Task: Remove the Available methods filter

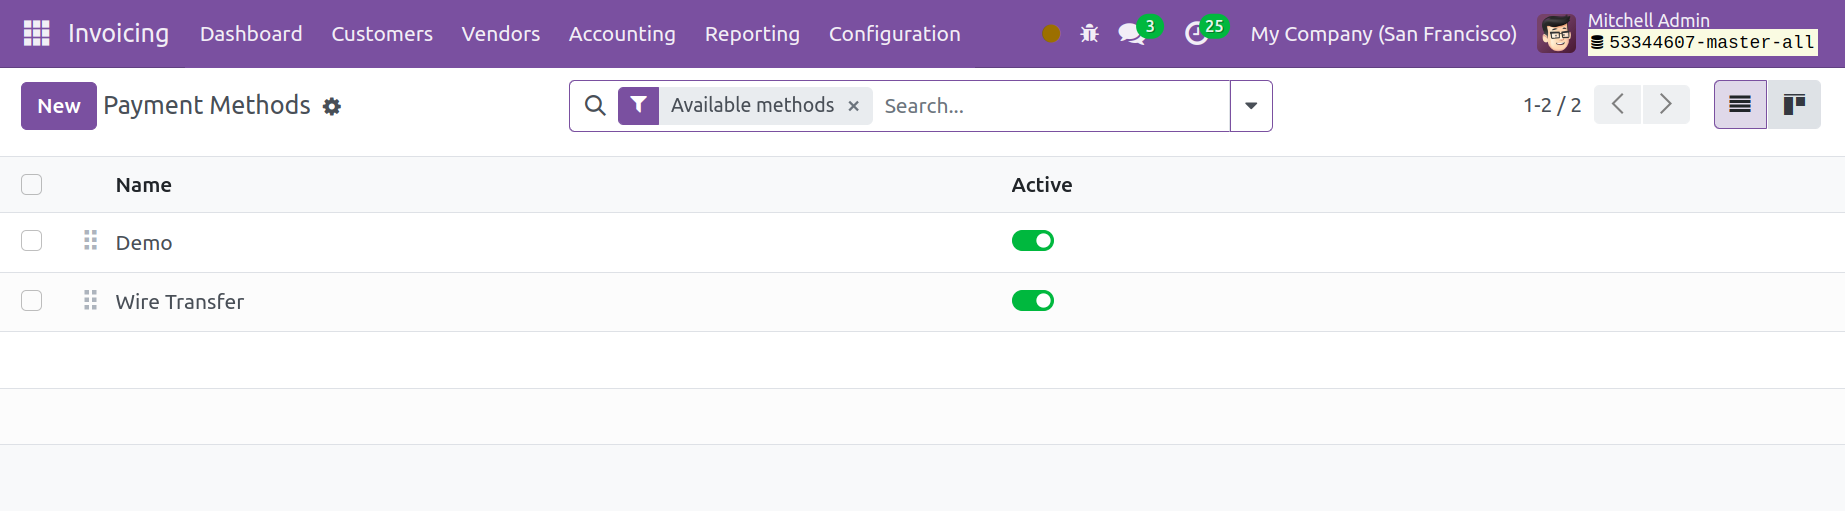Action: click(853, 106)
